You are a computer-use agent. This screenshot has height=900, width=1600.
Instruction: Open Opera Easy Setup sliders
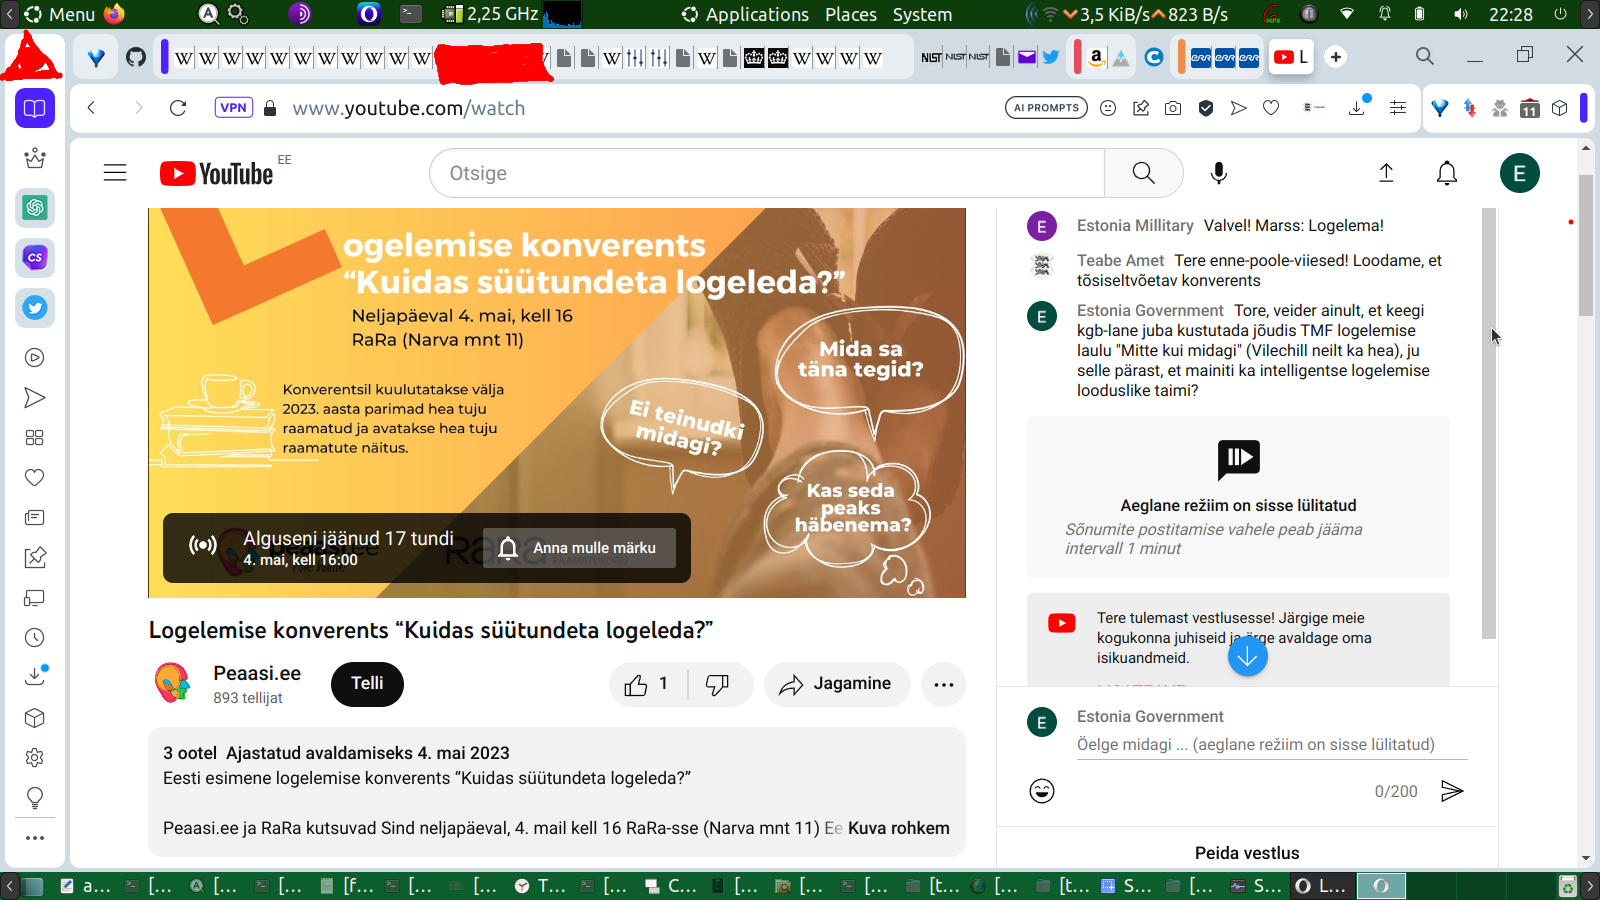(x=1398, y=108)
